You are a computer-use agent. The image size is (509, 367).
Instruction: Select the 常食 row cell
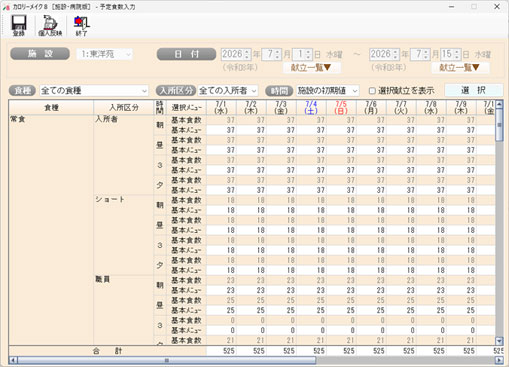51,230
